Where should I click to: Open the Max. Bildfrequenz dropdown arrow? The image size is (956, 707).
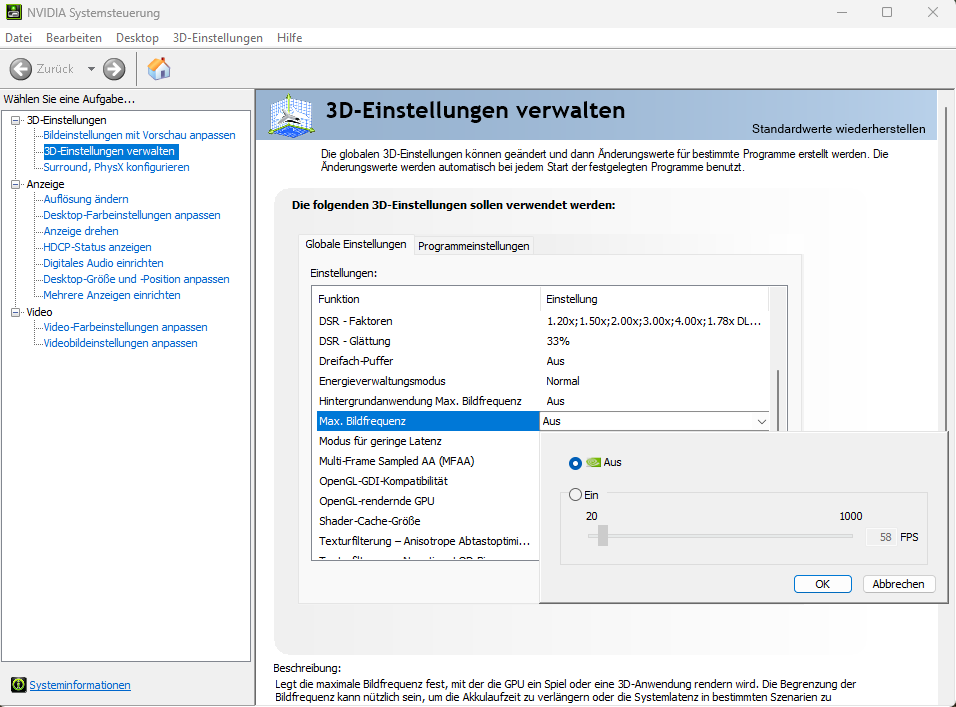(762, 421)
